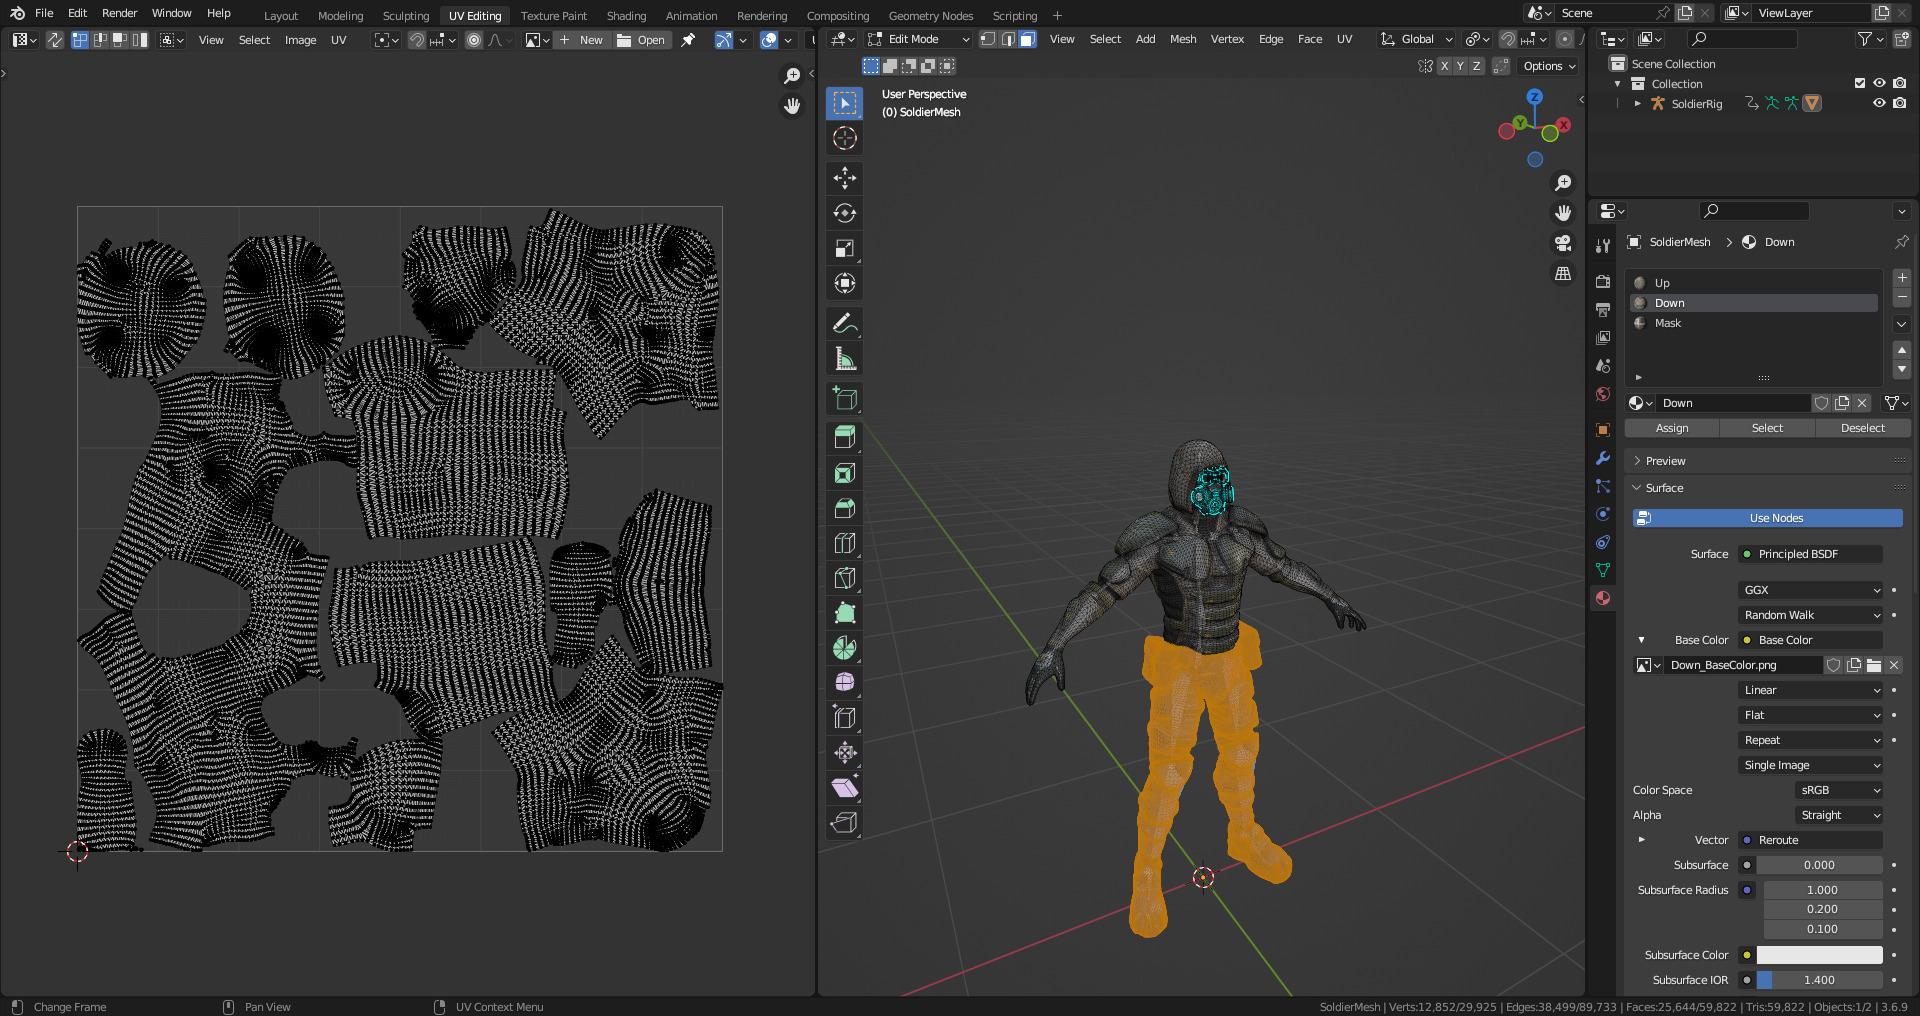Screen dimensions: 1920x1016
Task: Click the Select material button
Action: pos(1767,428)
